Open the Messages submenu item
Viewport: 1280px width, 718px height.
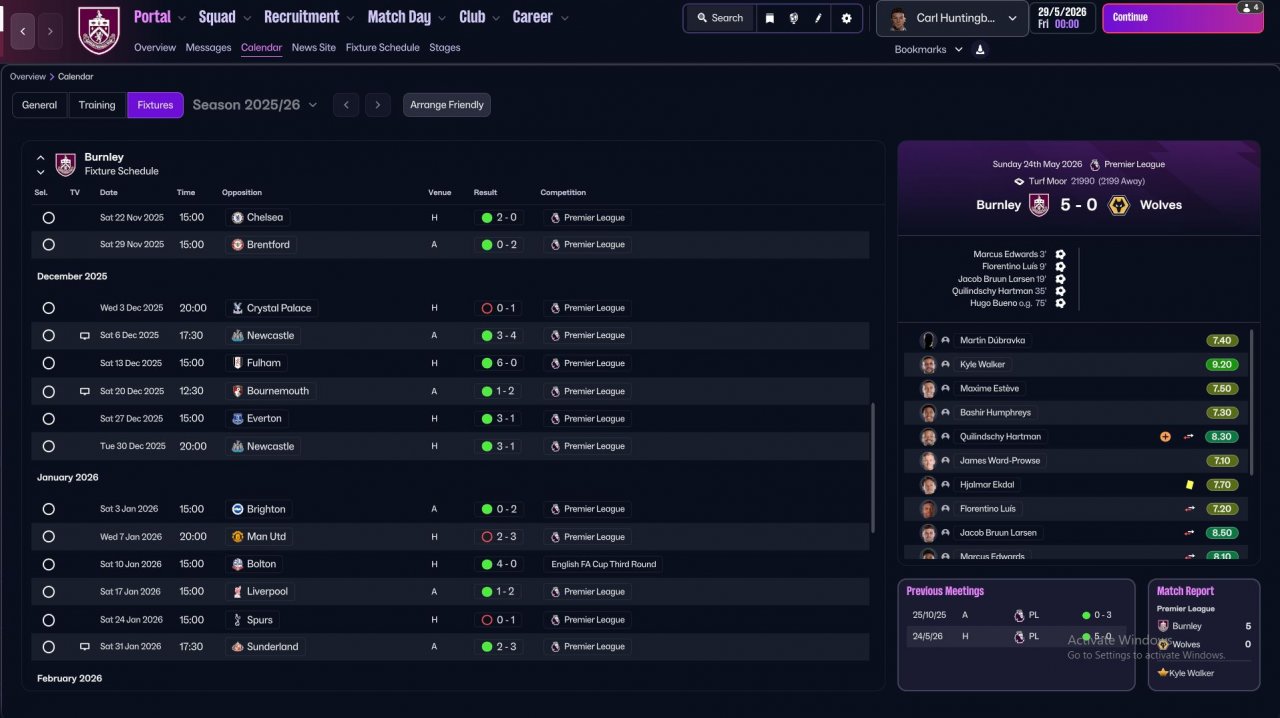point(208,48)
